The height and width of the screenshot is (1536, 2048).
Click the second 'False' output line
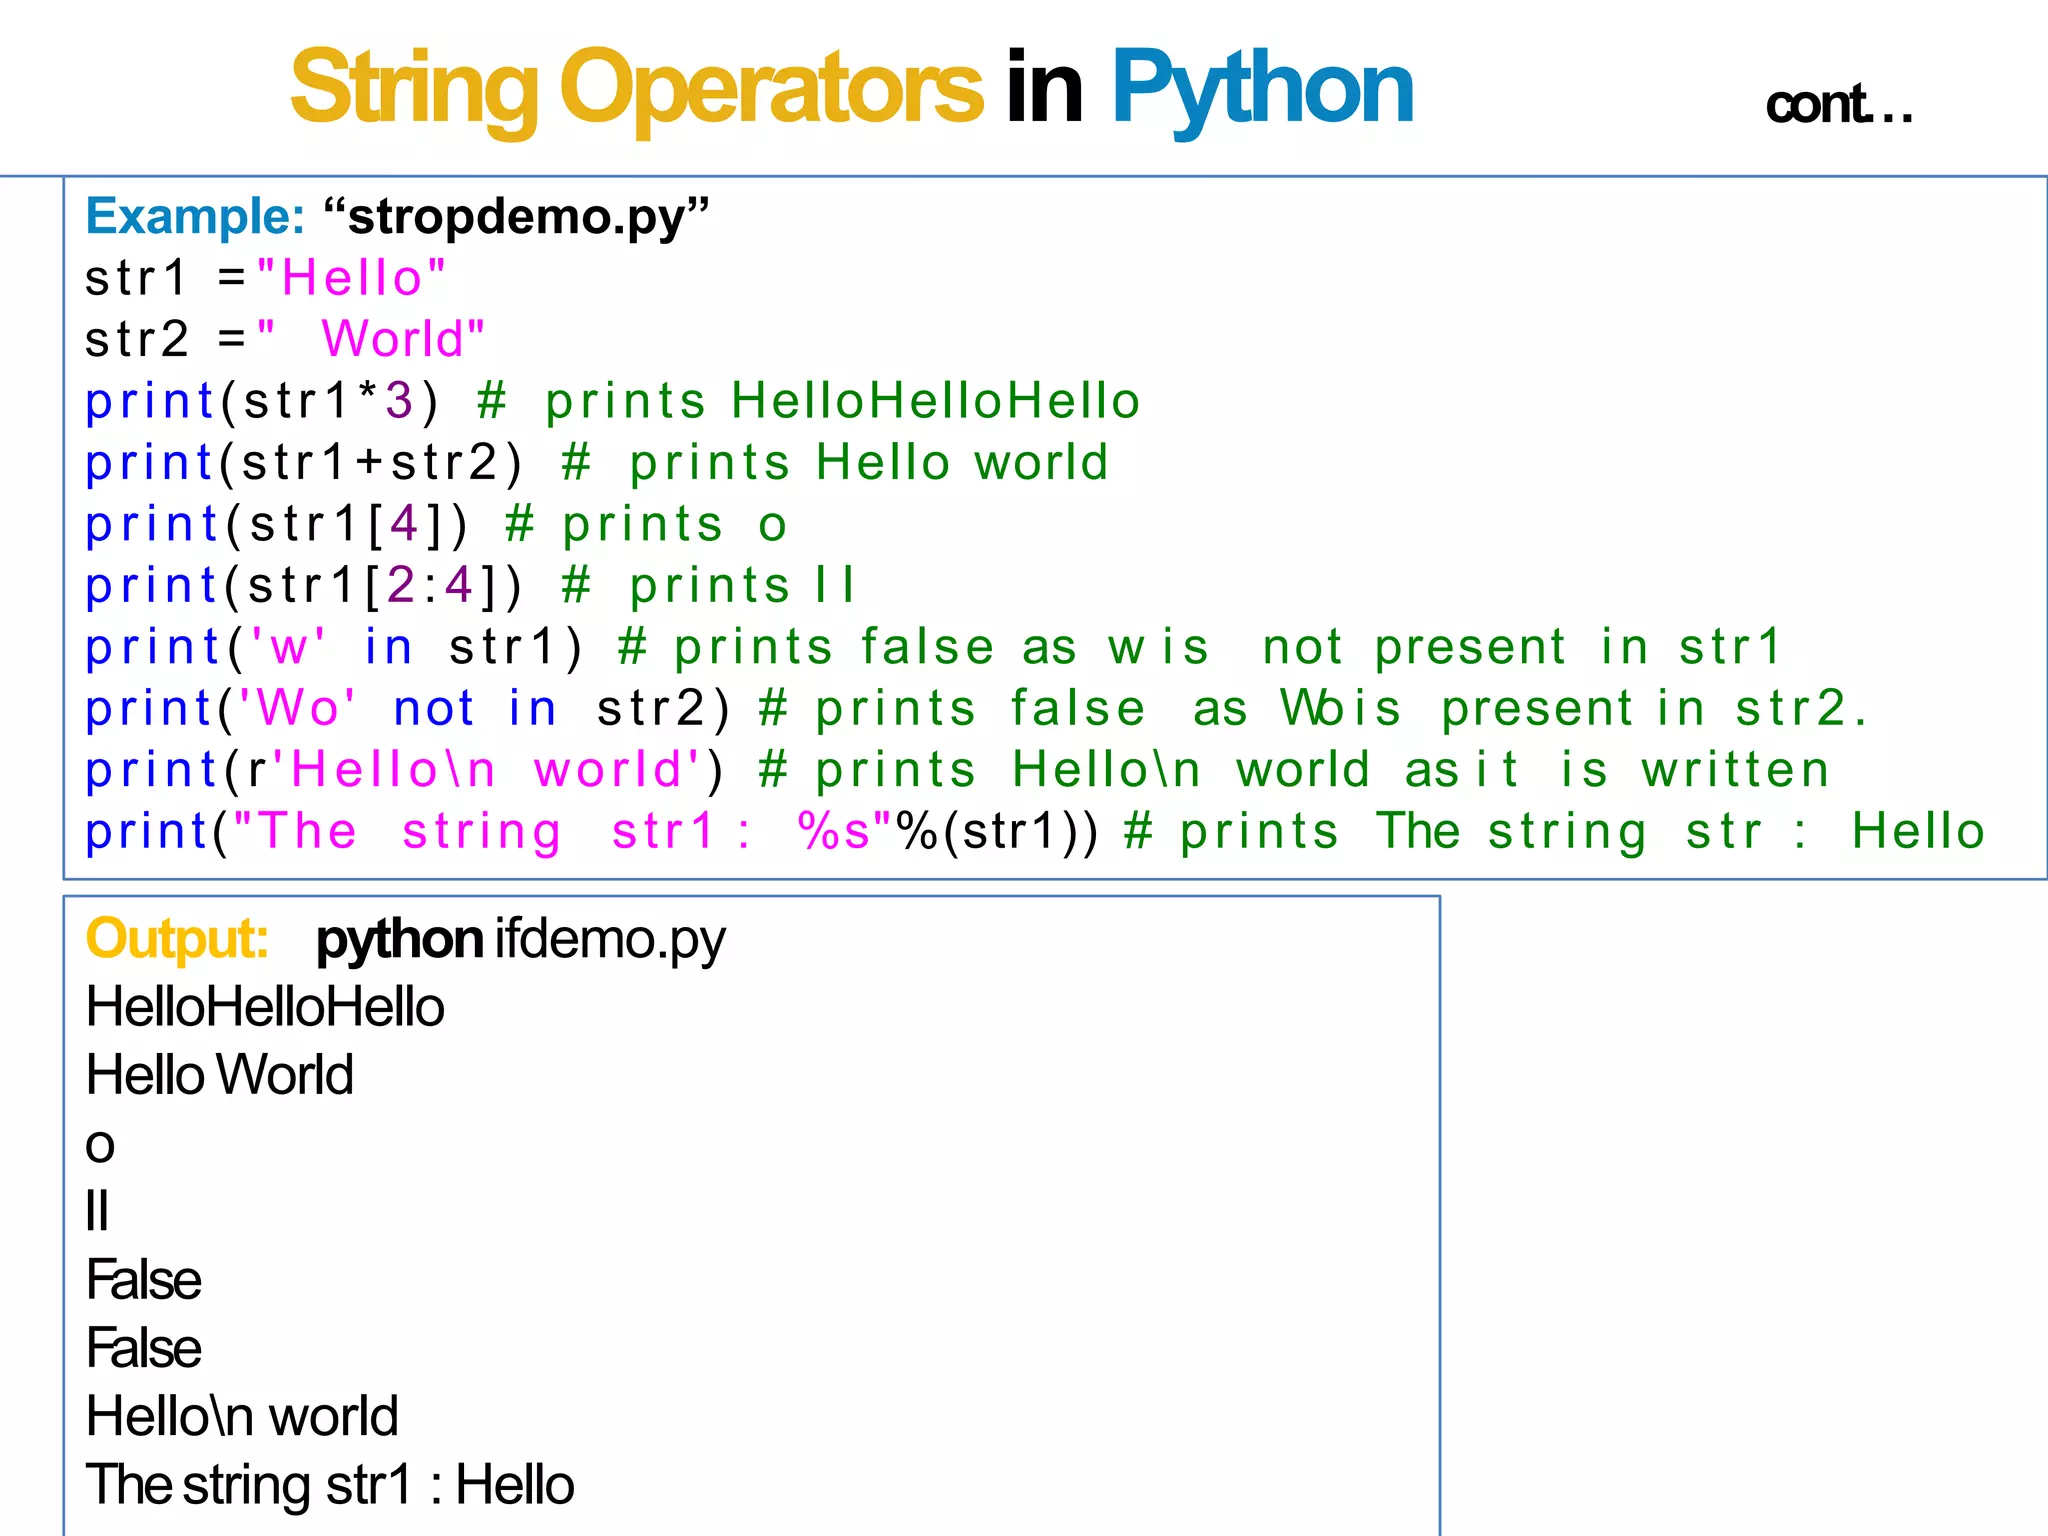(x=144, y=1348)
